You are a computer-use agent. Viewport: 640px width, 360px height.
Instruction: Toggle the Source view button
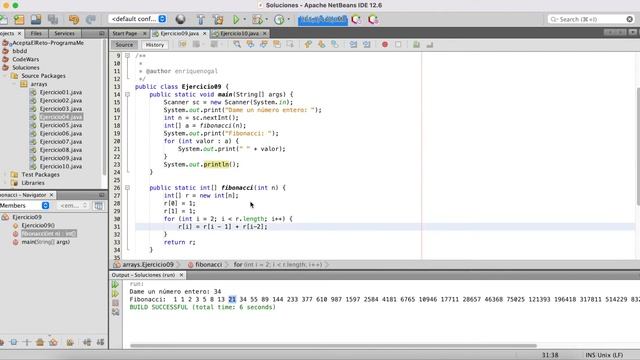coord(124,45)
